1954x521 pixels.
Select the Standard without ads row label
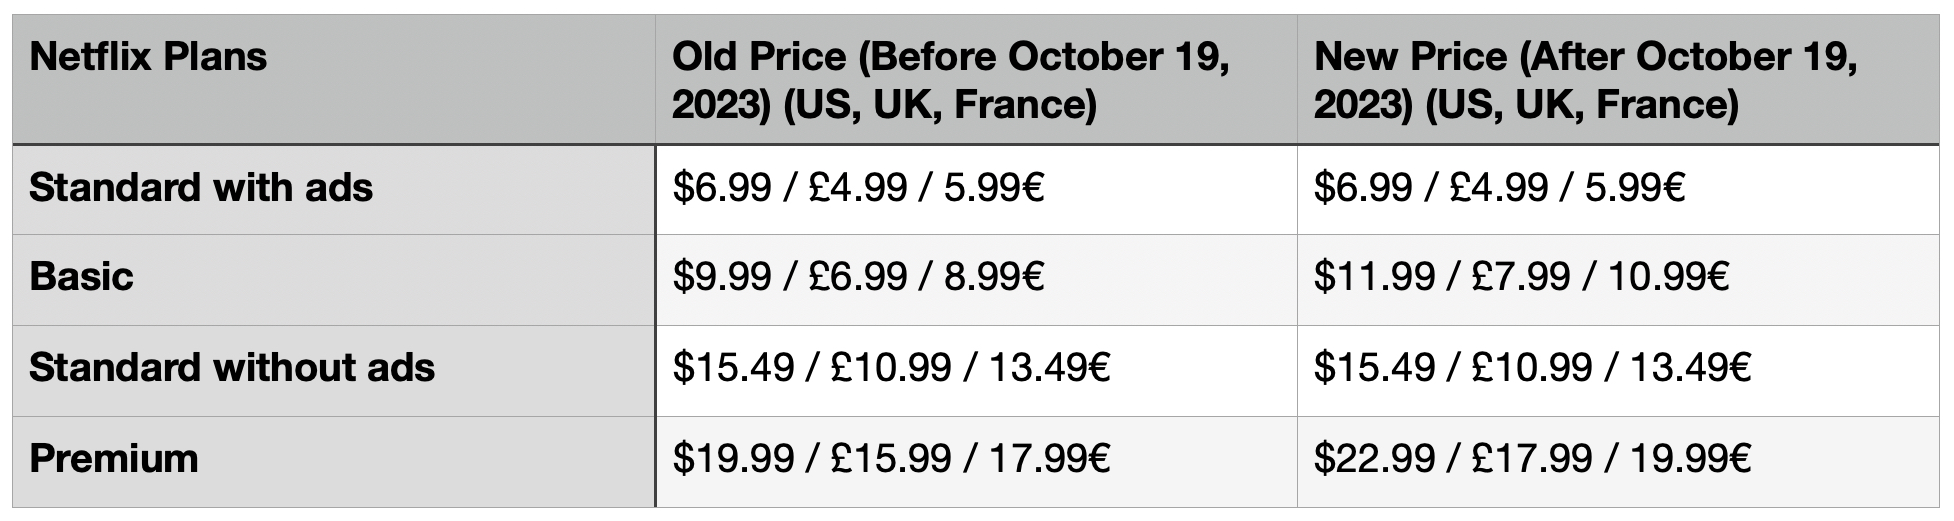[x=232, y=368]
